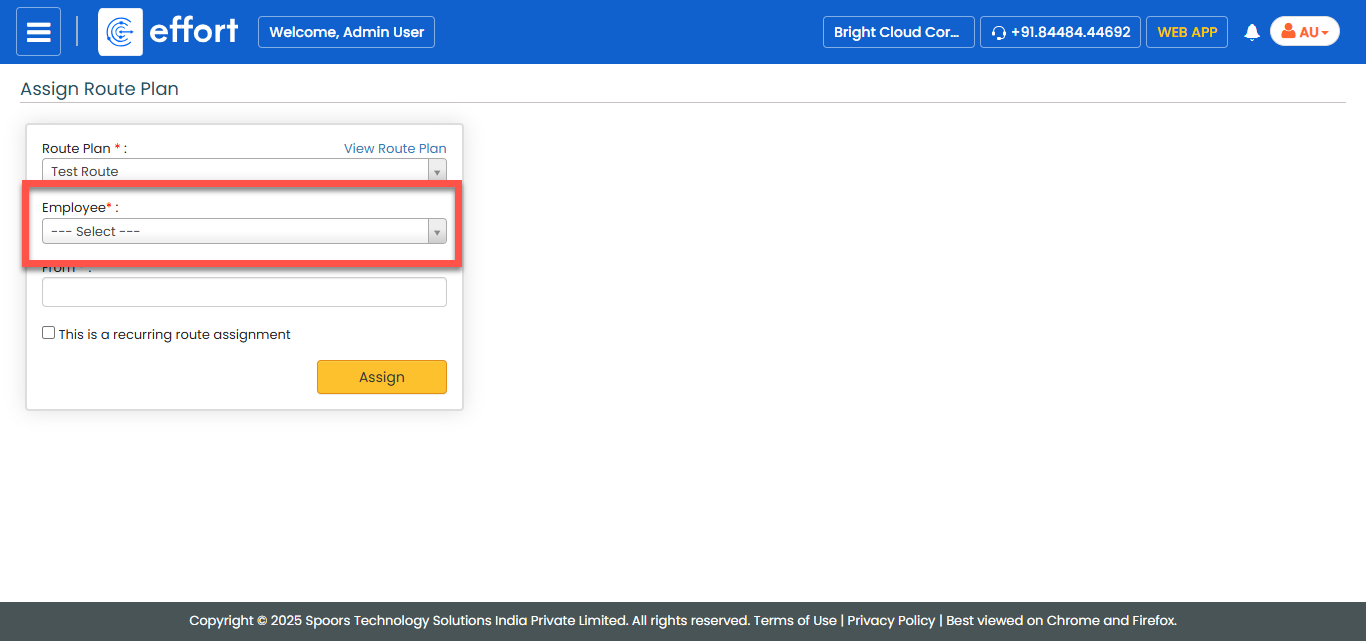
Task: Open the WEB APP button
Action: click(x=1186, y=32)
